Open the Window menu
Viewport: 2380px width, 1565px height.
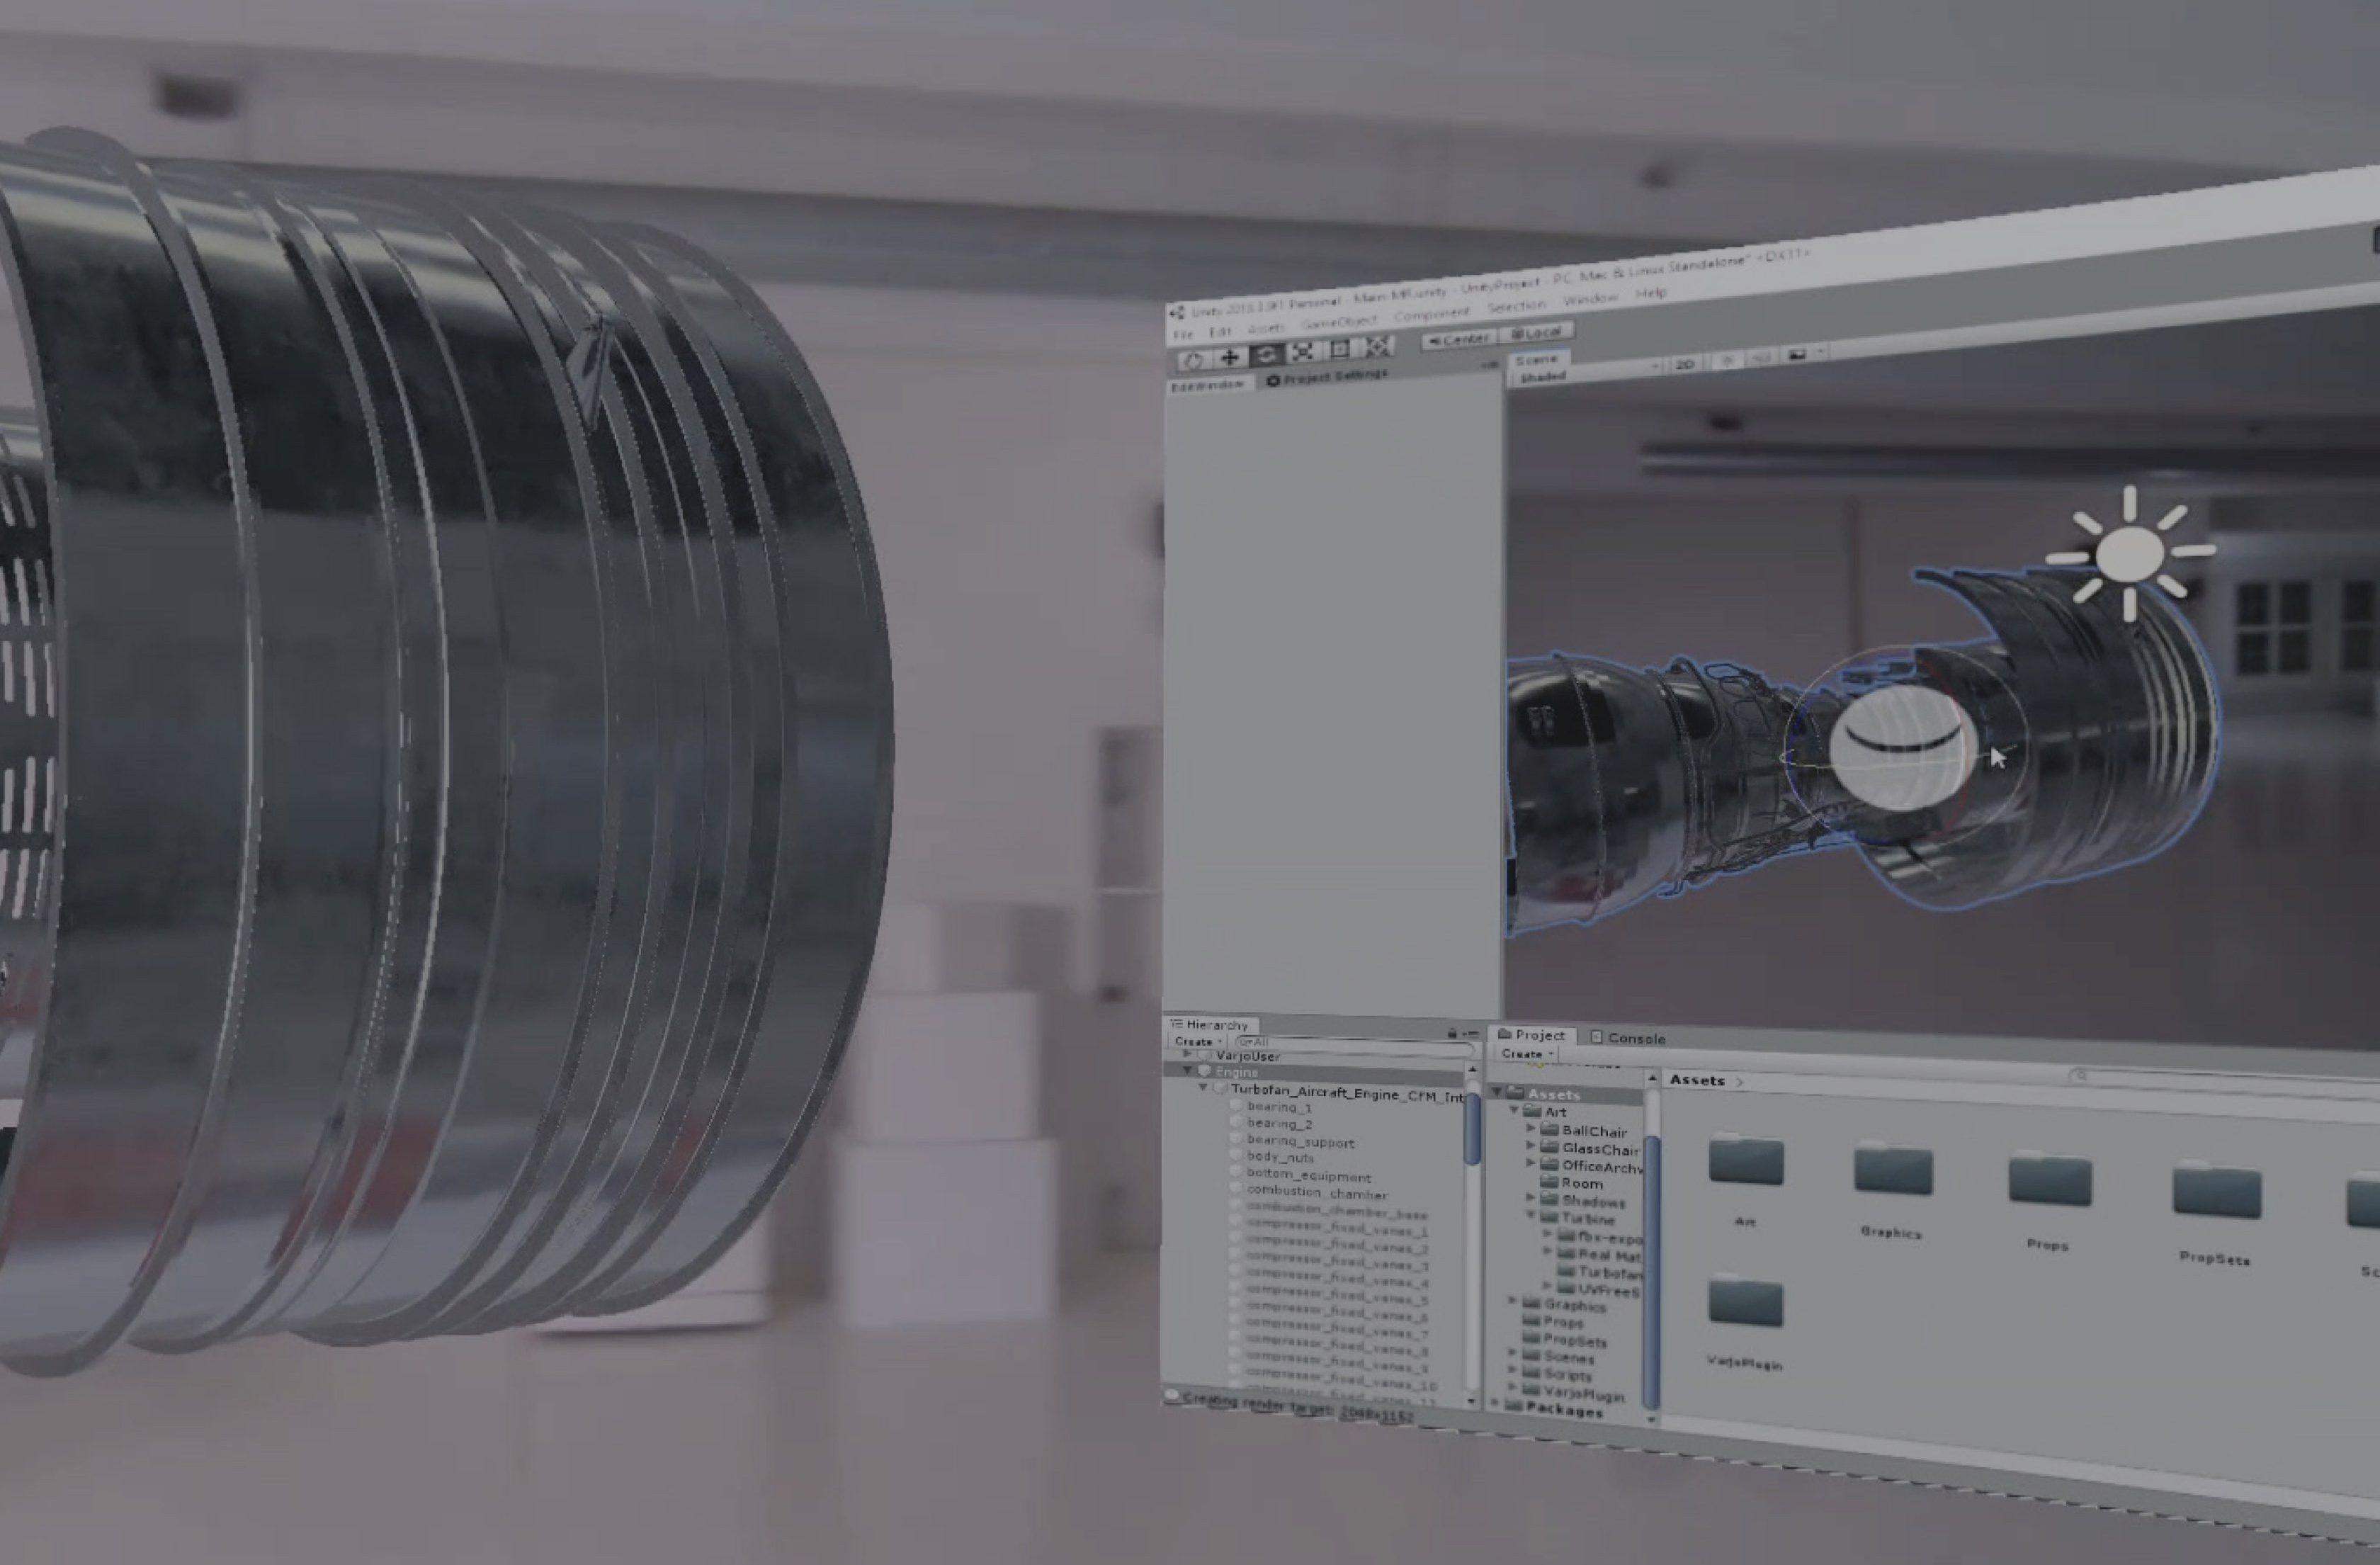(x=1590, y=299)
